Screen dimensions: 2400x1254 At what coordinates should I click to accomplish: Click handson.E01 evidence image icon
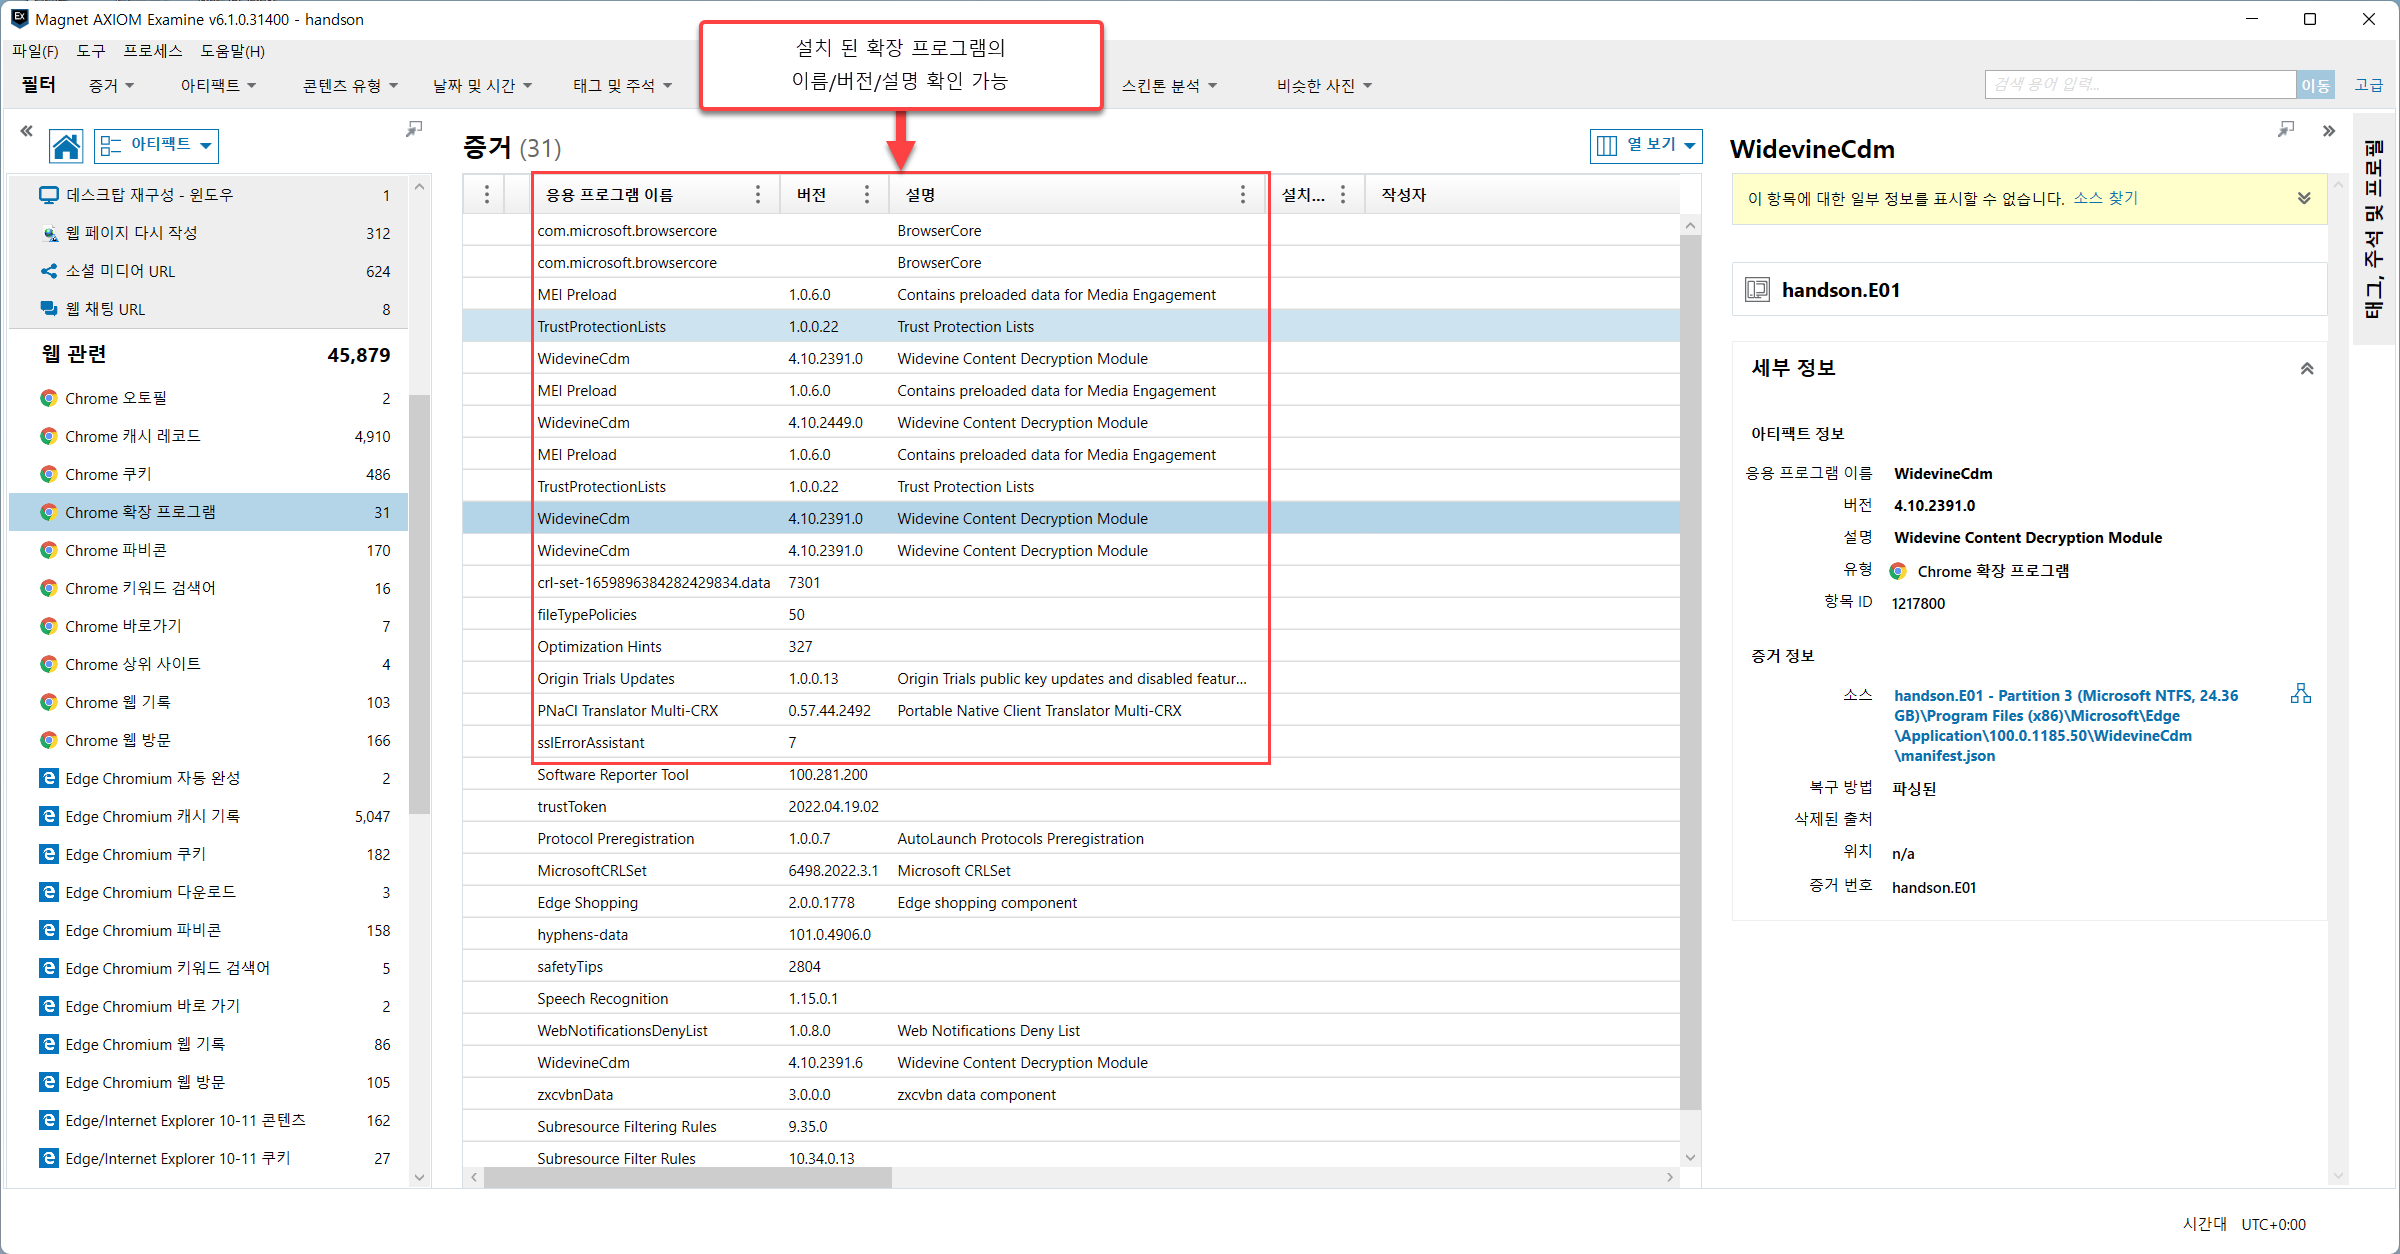click(1757, 290)
